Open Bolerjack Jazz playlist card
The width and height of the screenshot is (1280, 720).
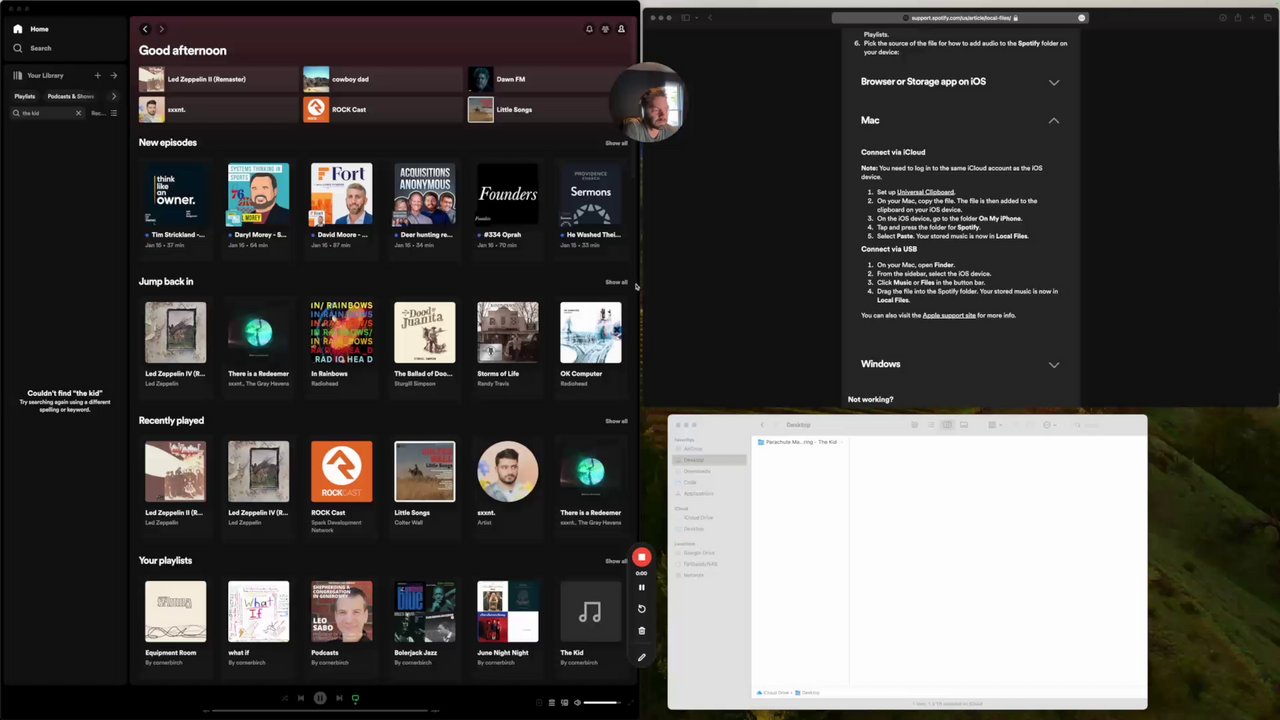click(x=424, y=622)
